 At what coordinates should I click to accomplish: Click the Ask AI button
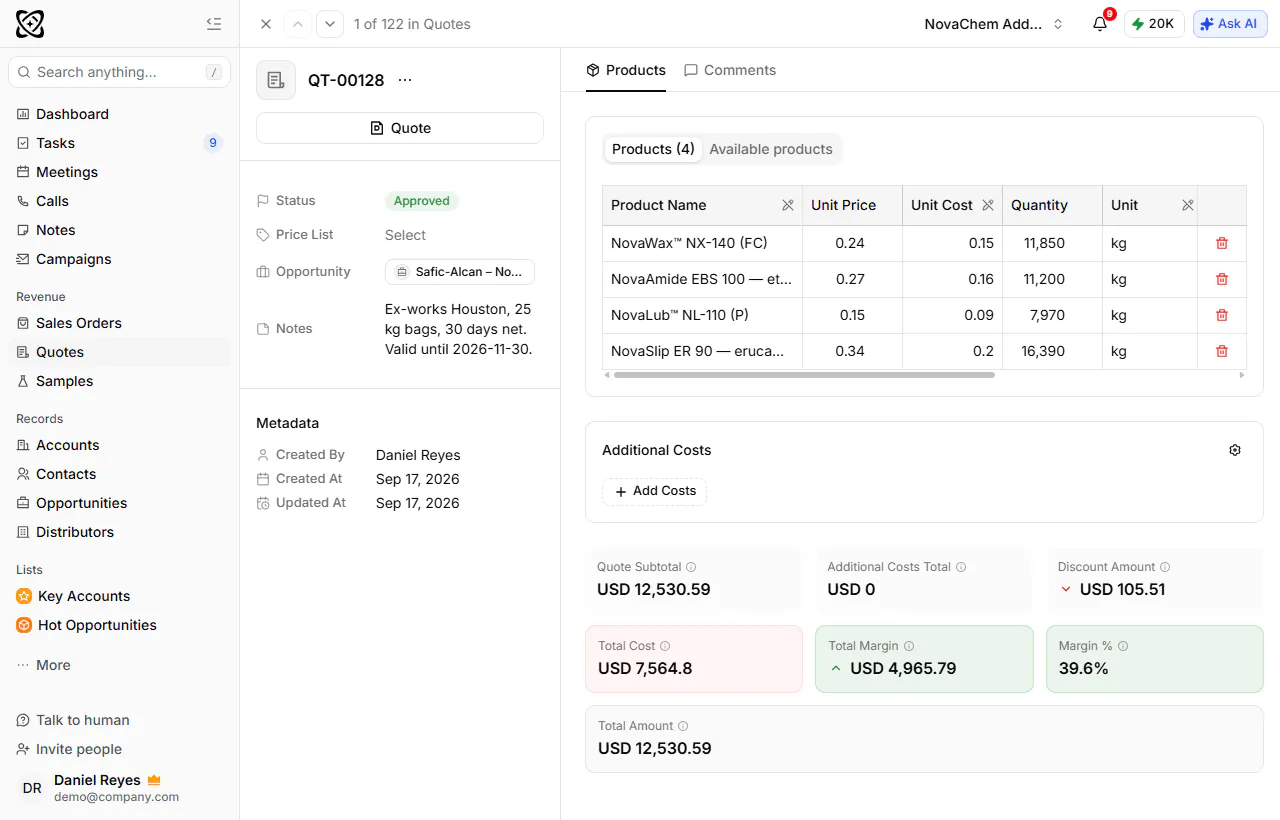(x=1230, y=24)
